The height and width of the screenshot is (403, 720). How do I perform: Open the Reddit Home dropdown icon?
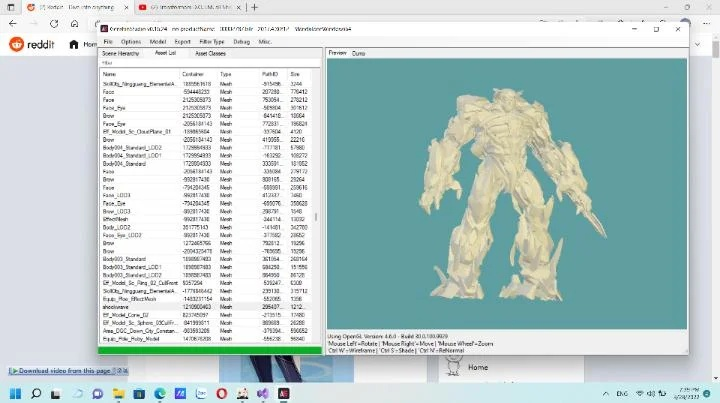(698, 45)
